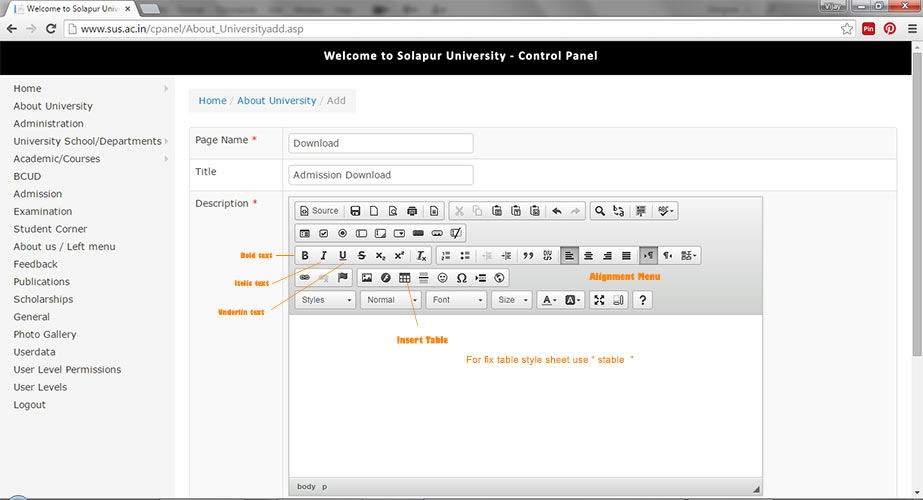The image size is (923, 500).
Task: Insert special character omega icon
Action: 462,277
